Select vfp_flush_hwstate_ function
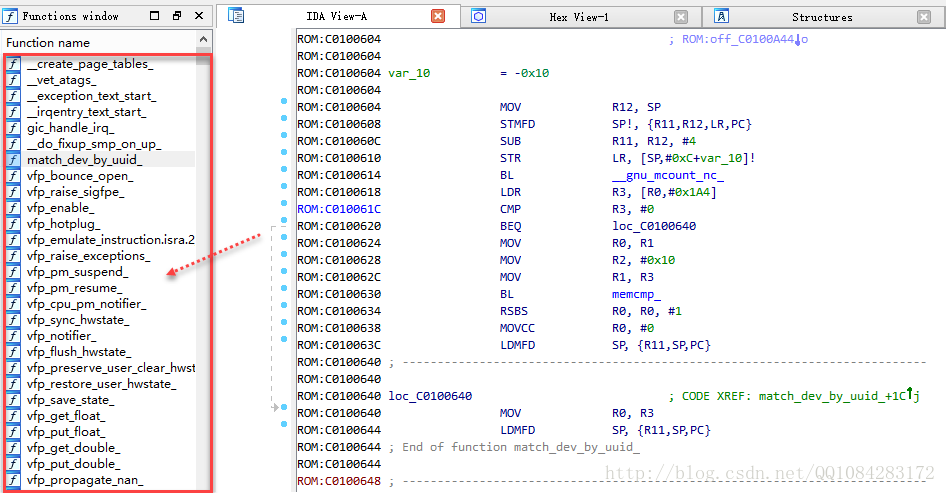Screen dimensions: 946x493 [x=79, y=352]
